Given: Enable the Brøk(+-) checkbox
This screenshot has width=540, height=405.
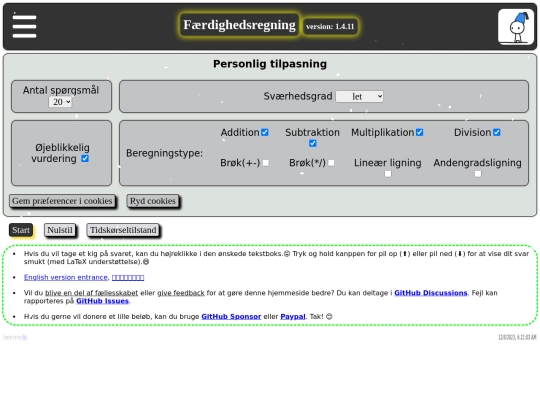Looking at the screenshot, I should 266,163.
